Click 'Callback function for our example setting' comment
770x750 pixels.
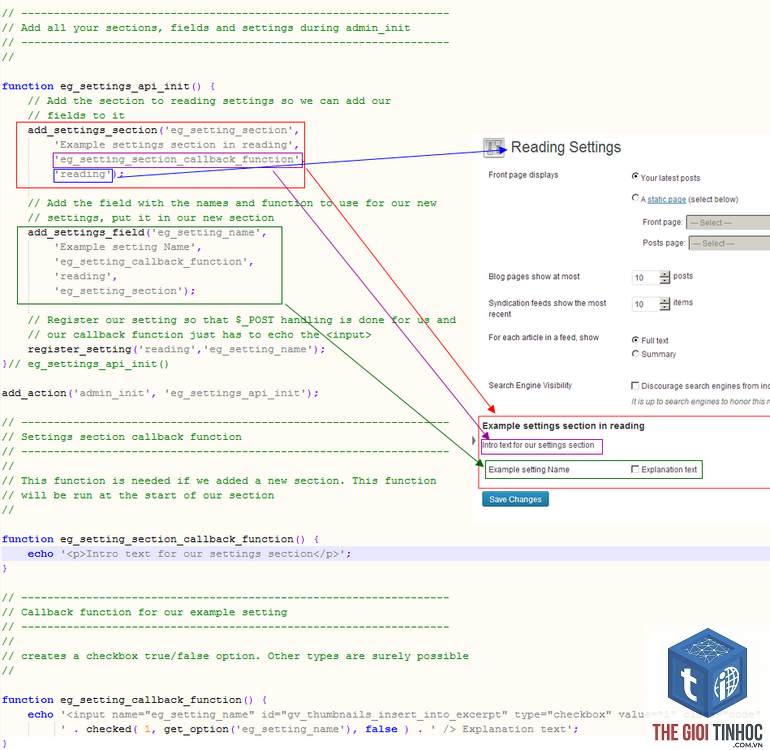pyautogui.click(x=154, y=612)
